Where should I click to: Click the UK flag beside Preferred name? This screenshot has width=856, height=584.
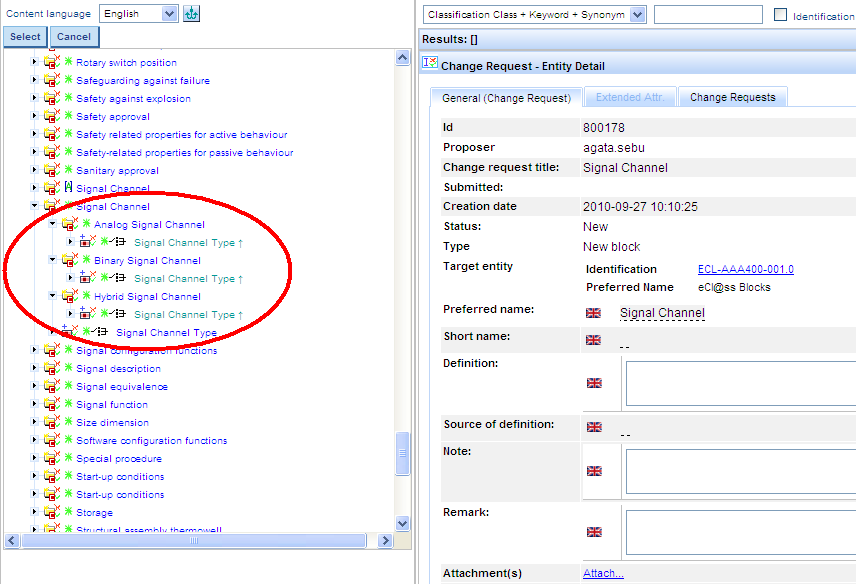594,313
